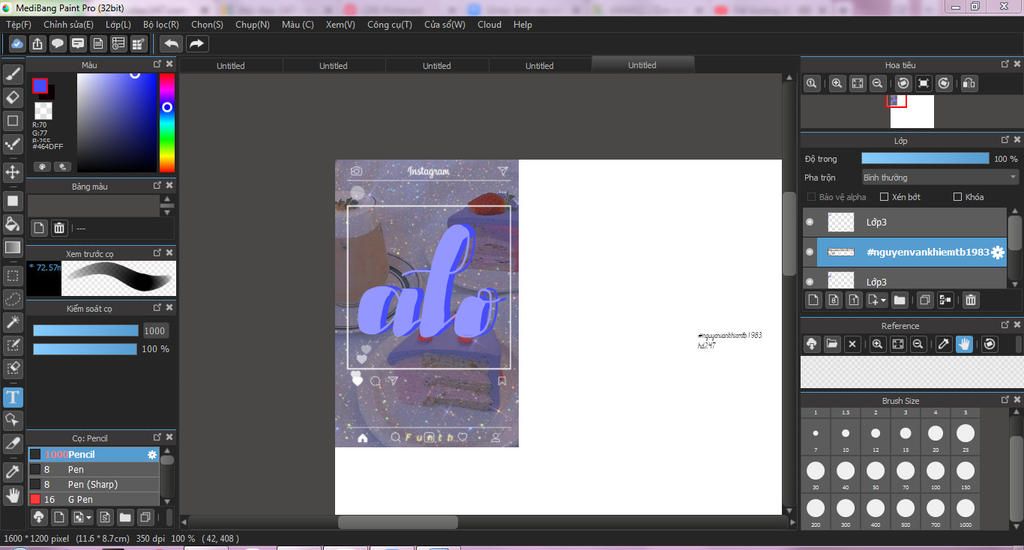
Task: Open the Help menu
Action: coord(522,24)
